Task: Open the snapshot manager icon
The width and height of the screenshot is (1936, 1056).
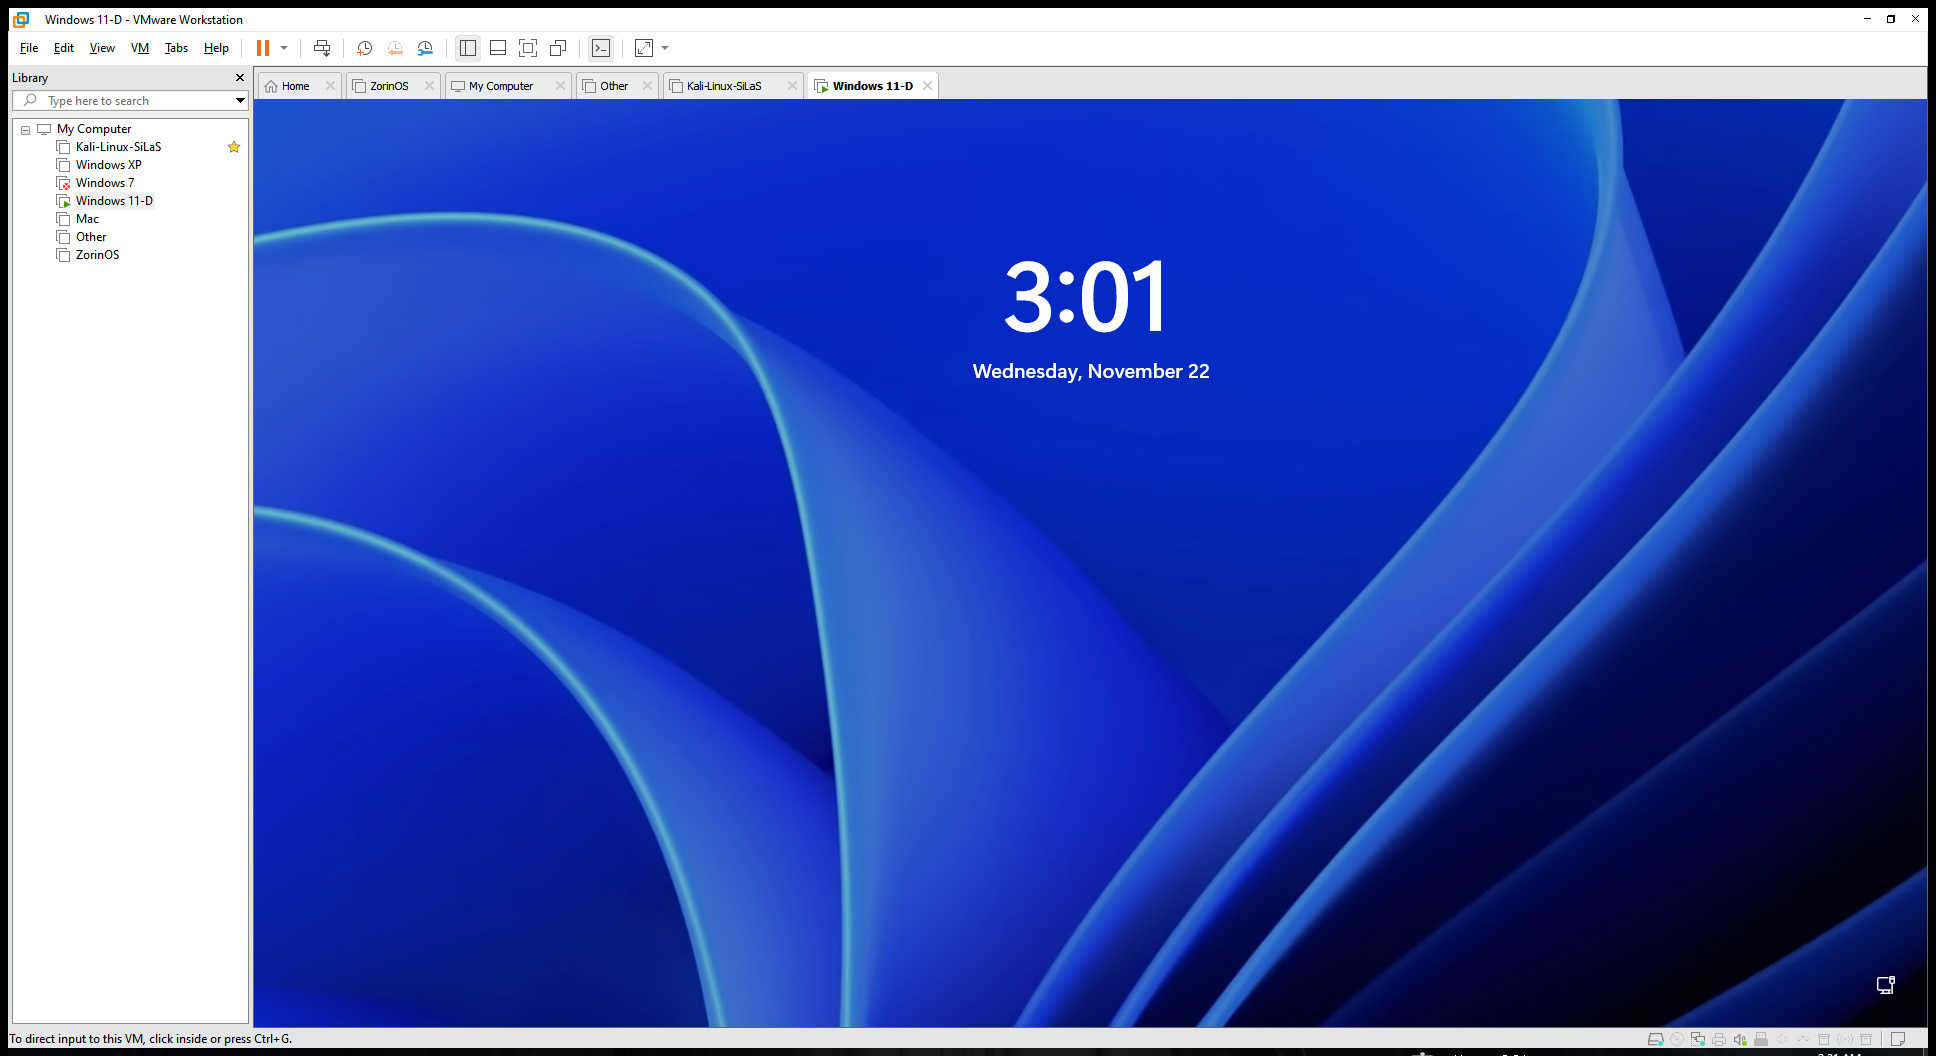Action: (425, 48)
